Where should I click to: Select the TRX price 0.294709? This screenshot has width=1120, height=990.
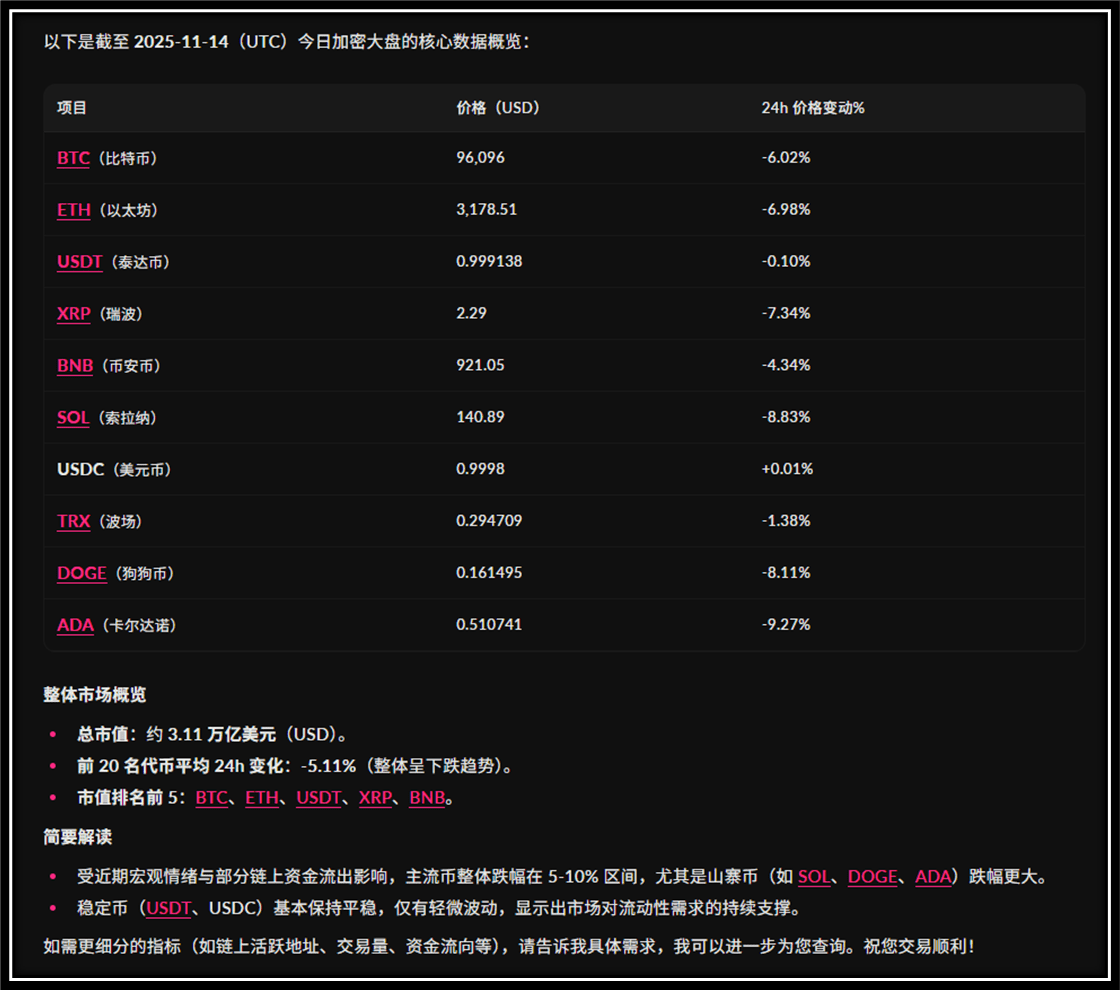489,521
